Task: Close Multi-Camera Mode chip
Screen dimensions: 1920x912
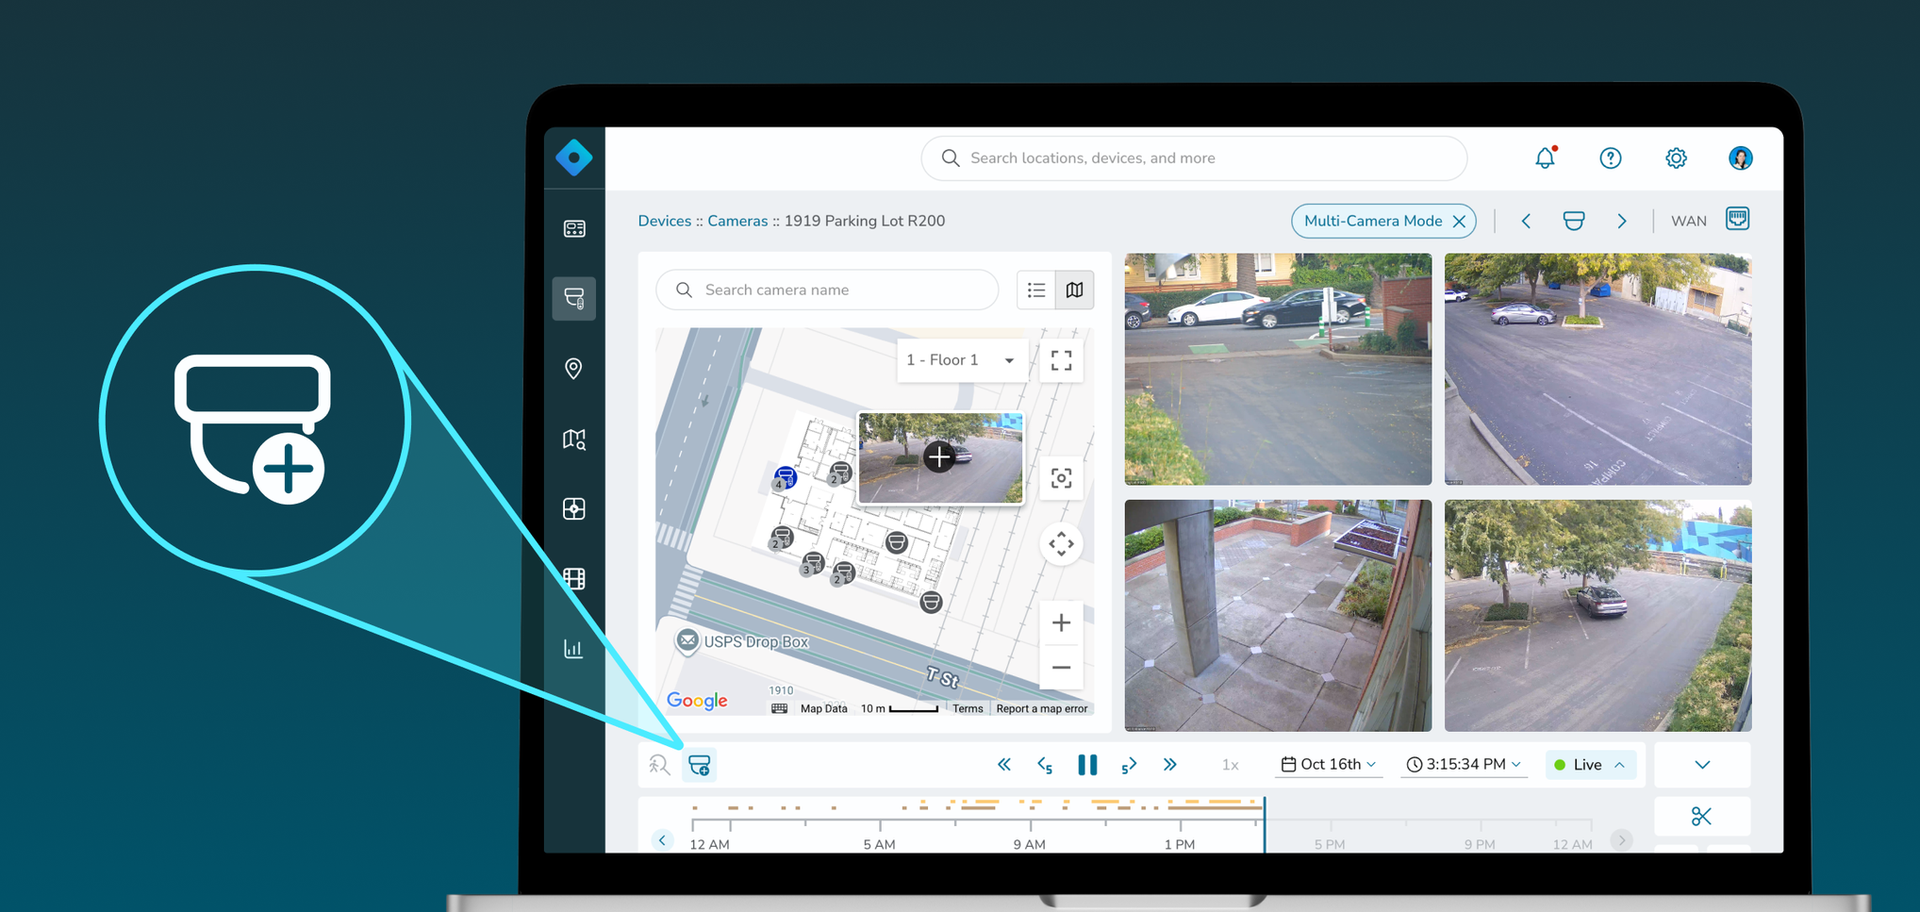Action: pyautogui.click(x=1459, y=221)
